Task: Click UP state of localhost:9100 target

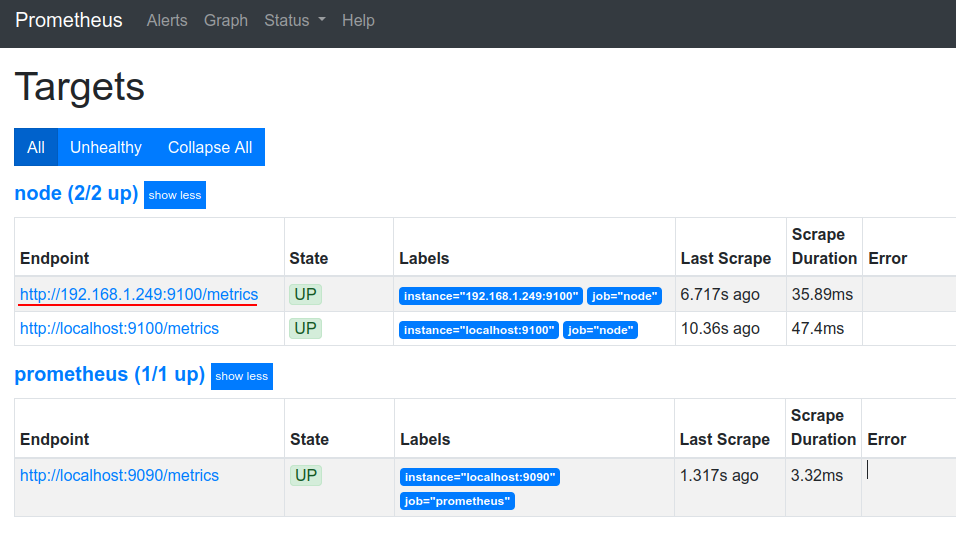Action: [305, 329]
